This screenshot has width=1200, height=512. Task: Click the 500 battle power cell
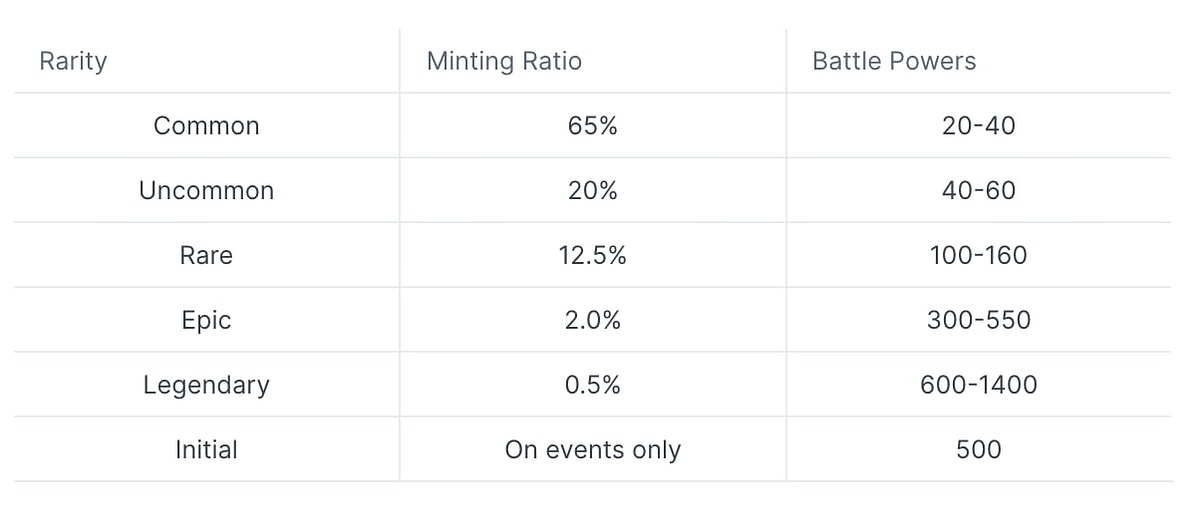[x=979, y=449]
